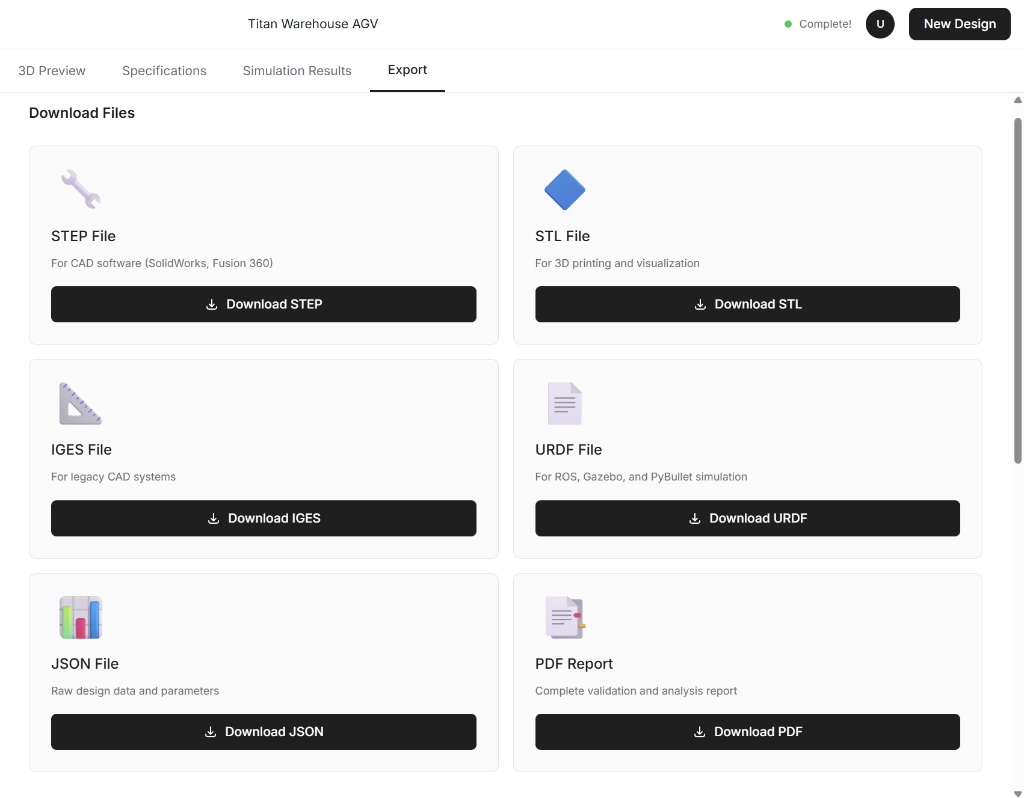Screen dimensions: 1024x798
Task: Download the URDF file
Action: [747, 518]
